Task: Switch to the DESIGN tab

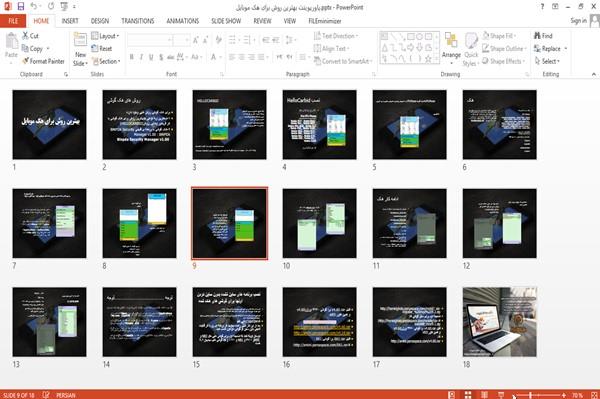Action: coord(100,21)
